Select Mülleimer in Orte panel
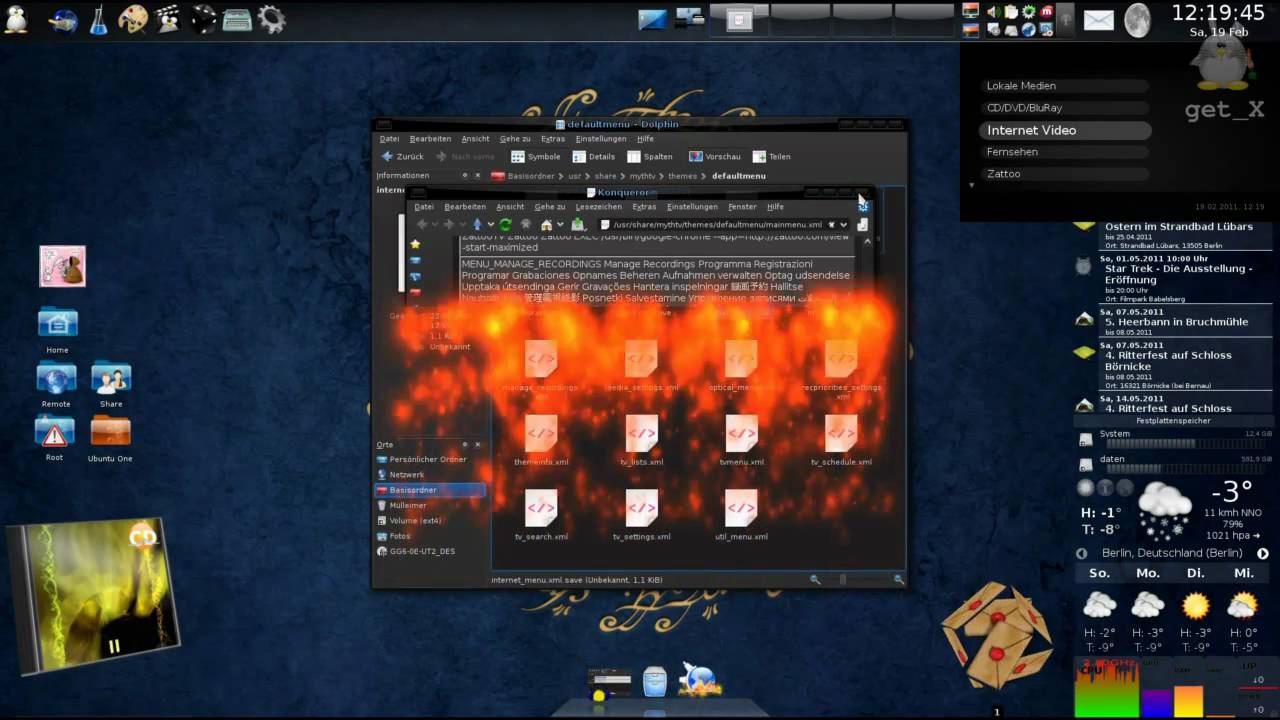1280x720 pixels. coord(430,505)
